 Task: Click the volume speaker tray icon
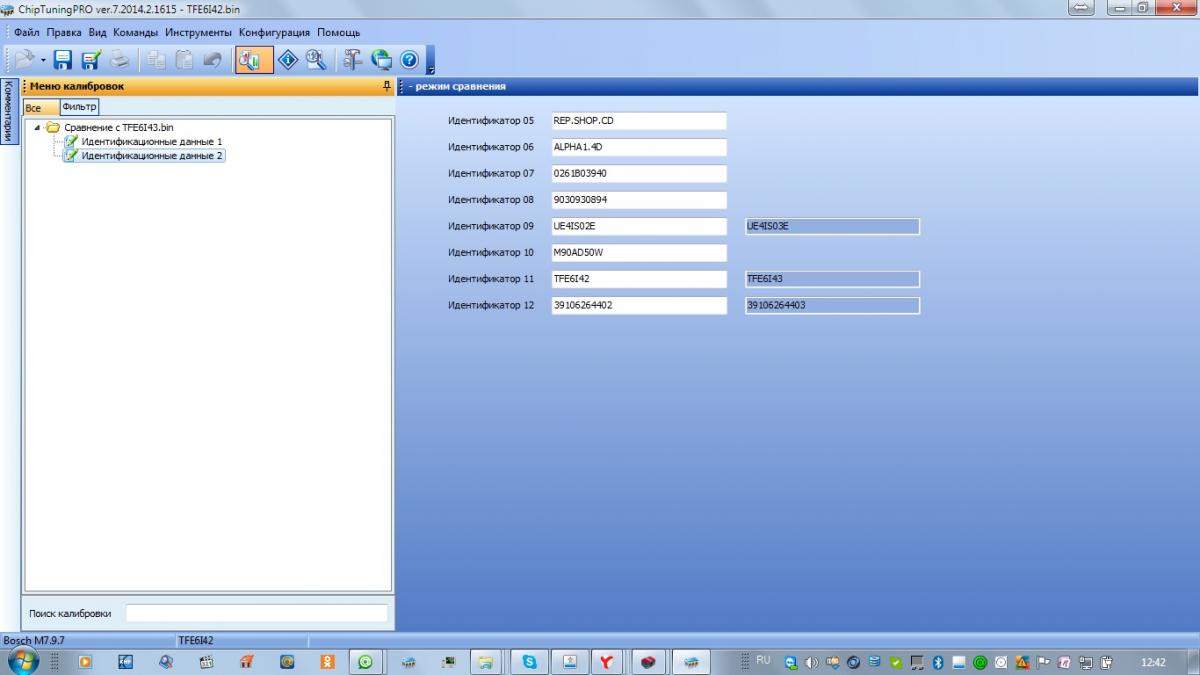pyautogui.click(x=811, y=662)
